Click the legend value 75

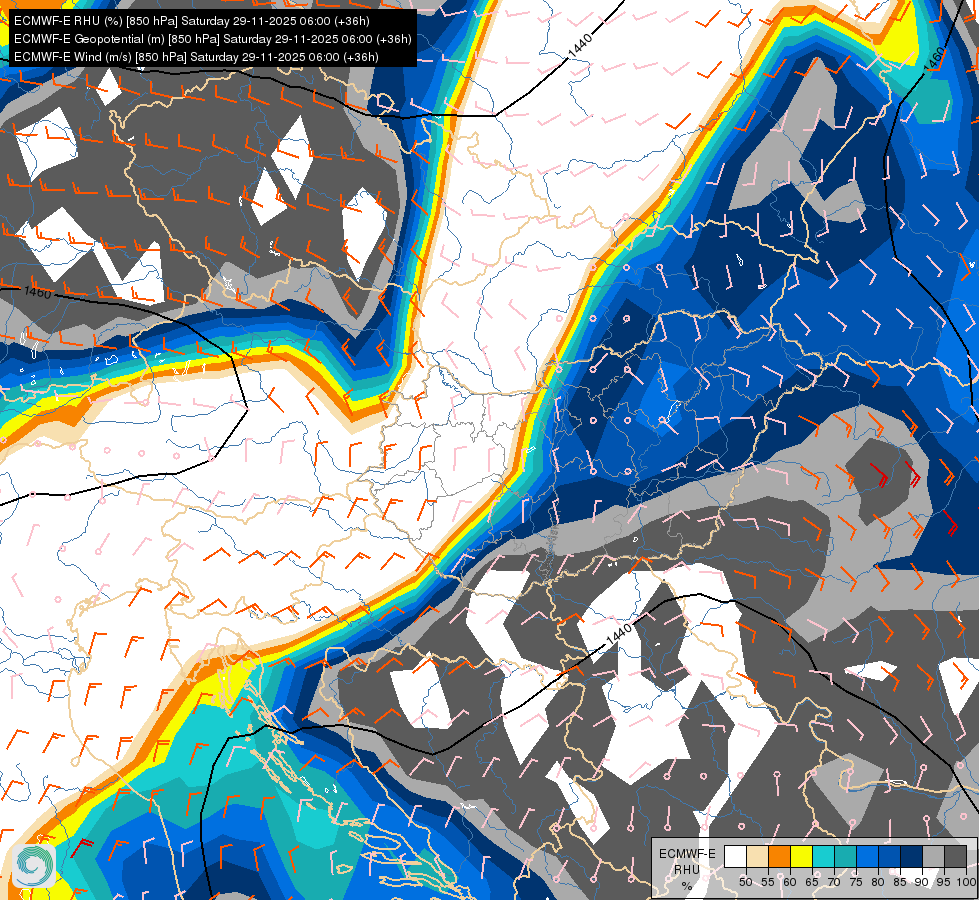coord(856,882)
